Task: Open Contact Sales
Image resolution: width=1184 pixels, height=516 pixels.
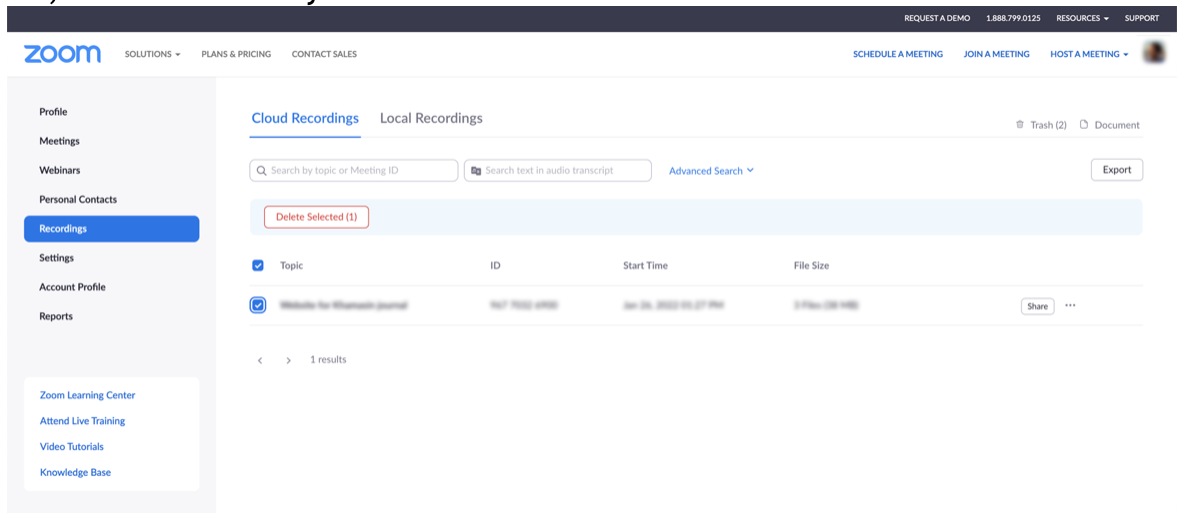Action: click(x=324, y=54)
